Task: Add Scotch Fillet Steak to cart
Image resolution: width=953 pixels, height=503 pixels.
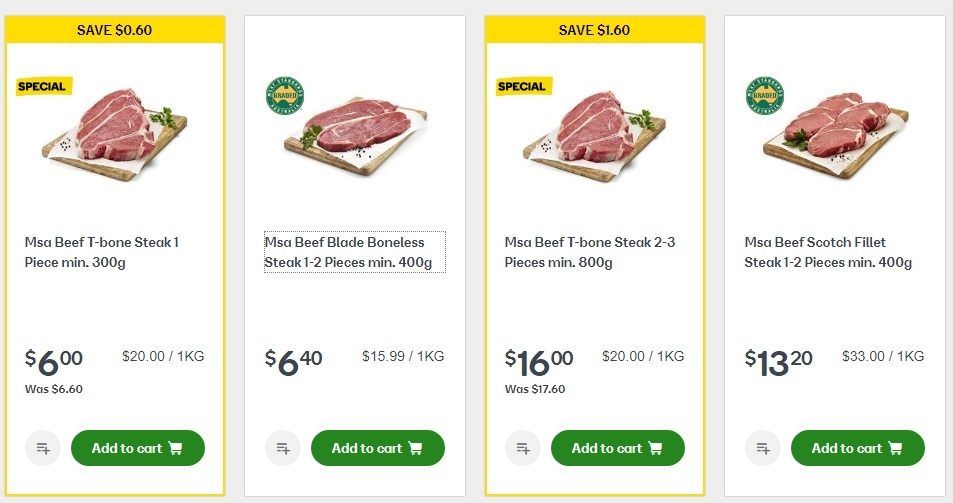Action: coord(858,448)
